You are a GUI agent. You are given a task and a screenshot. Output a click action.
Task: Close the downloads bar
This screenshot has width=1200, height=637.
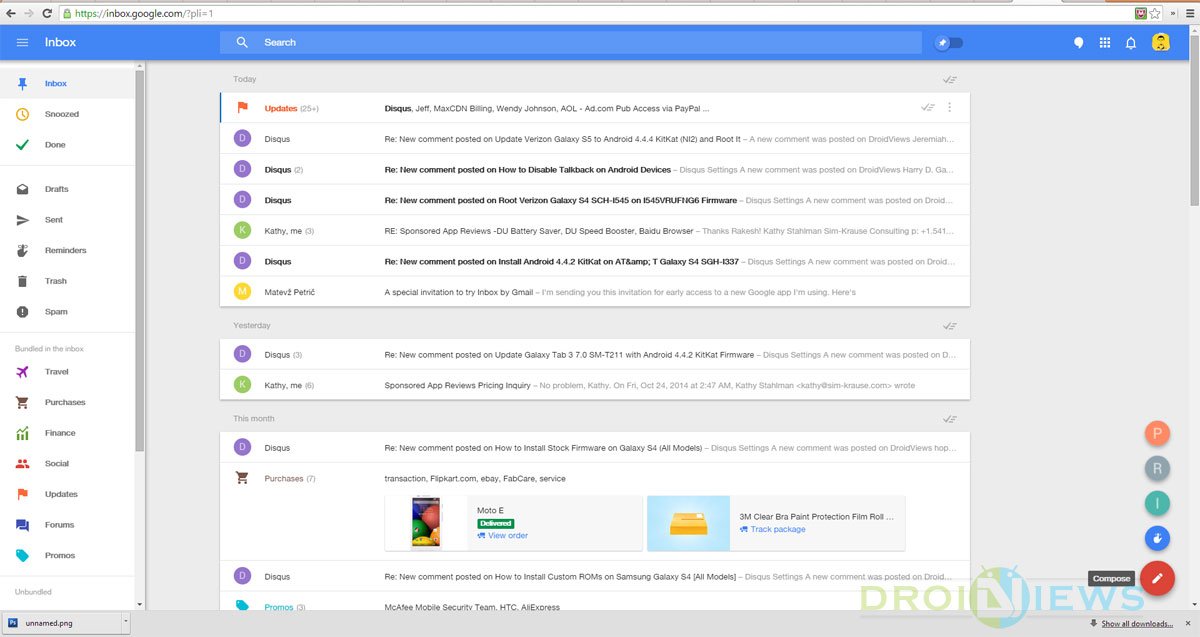click(1189, 623)
